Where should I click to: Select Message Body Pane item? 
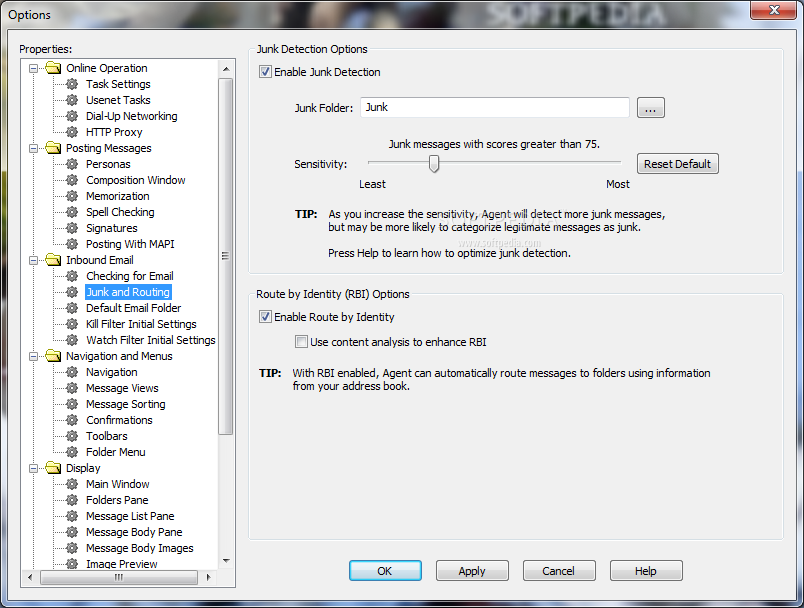[134, 532]
